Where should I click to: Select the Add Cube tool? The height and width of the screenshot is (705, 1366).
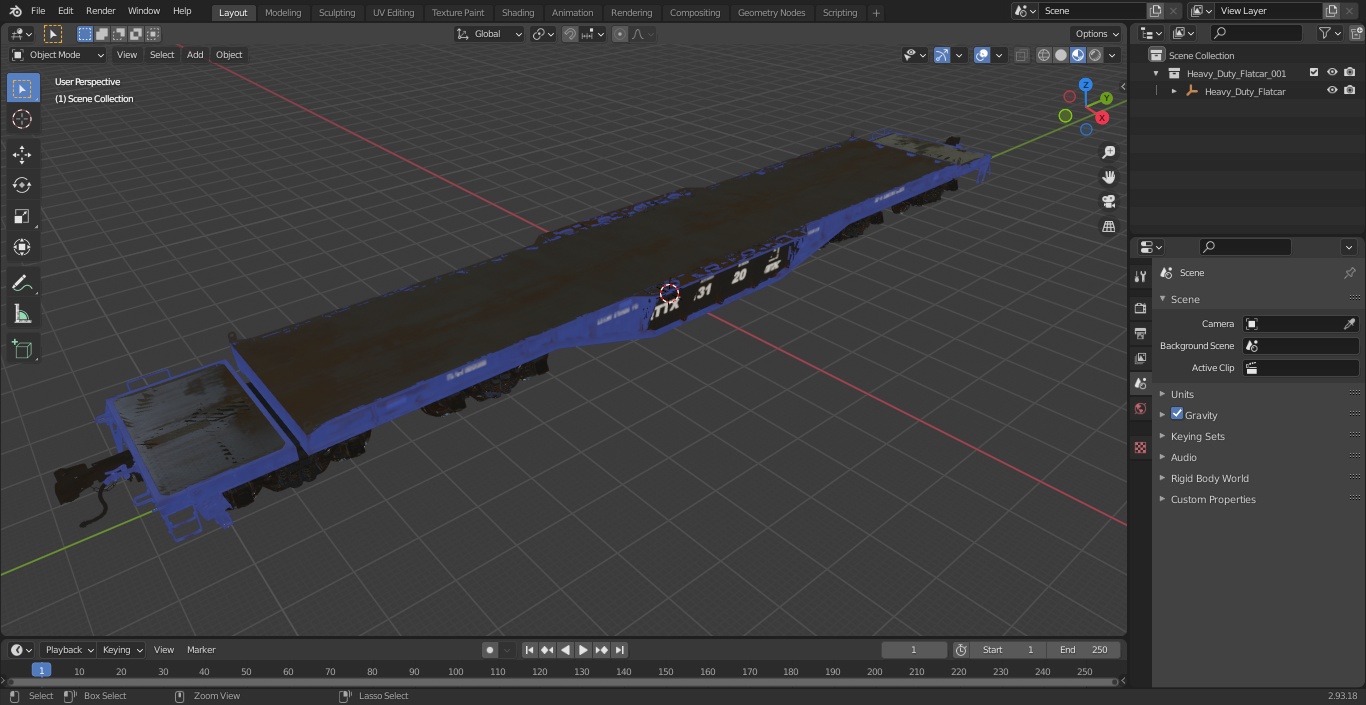[22, 350]
